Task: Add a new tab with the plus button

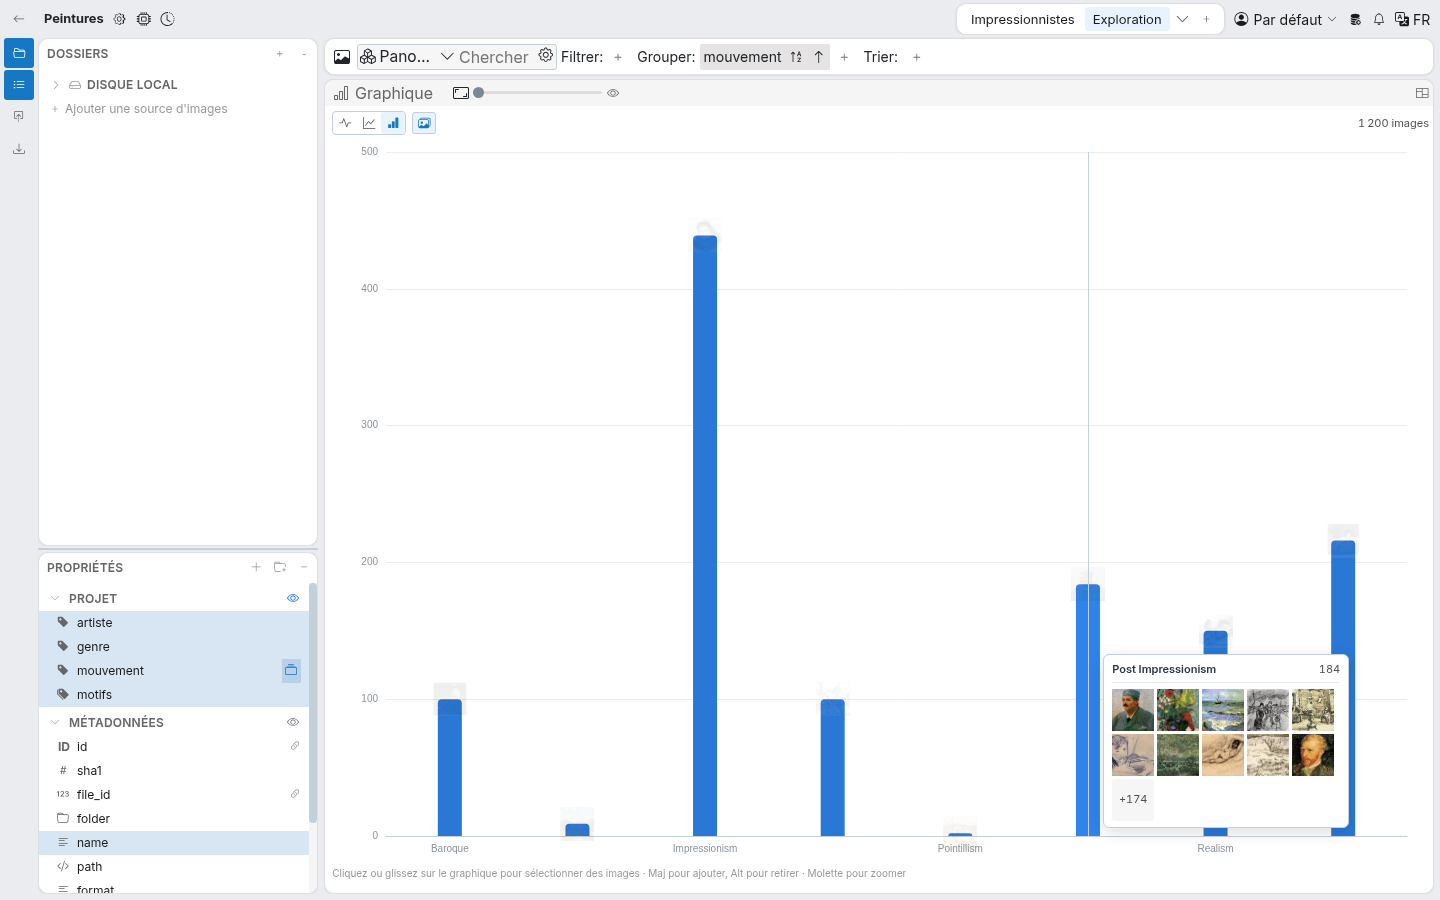Action: (x=1207, y=19)
